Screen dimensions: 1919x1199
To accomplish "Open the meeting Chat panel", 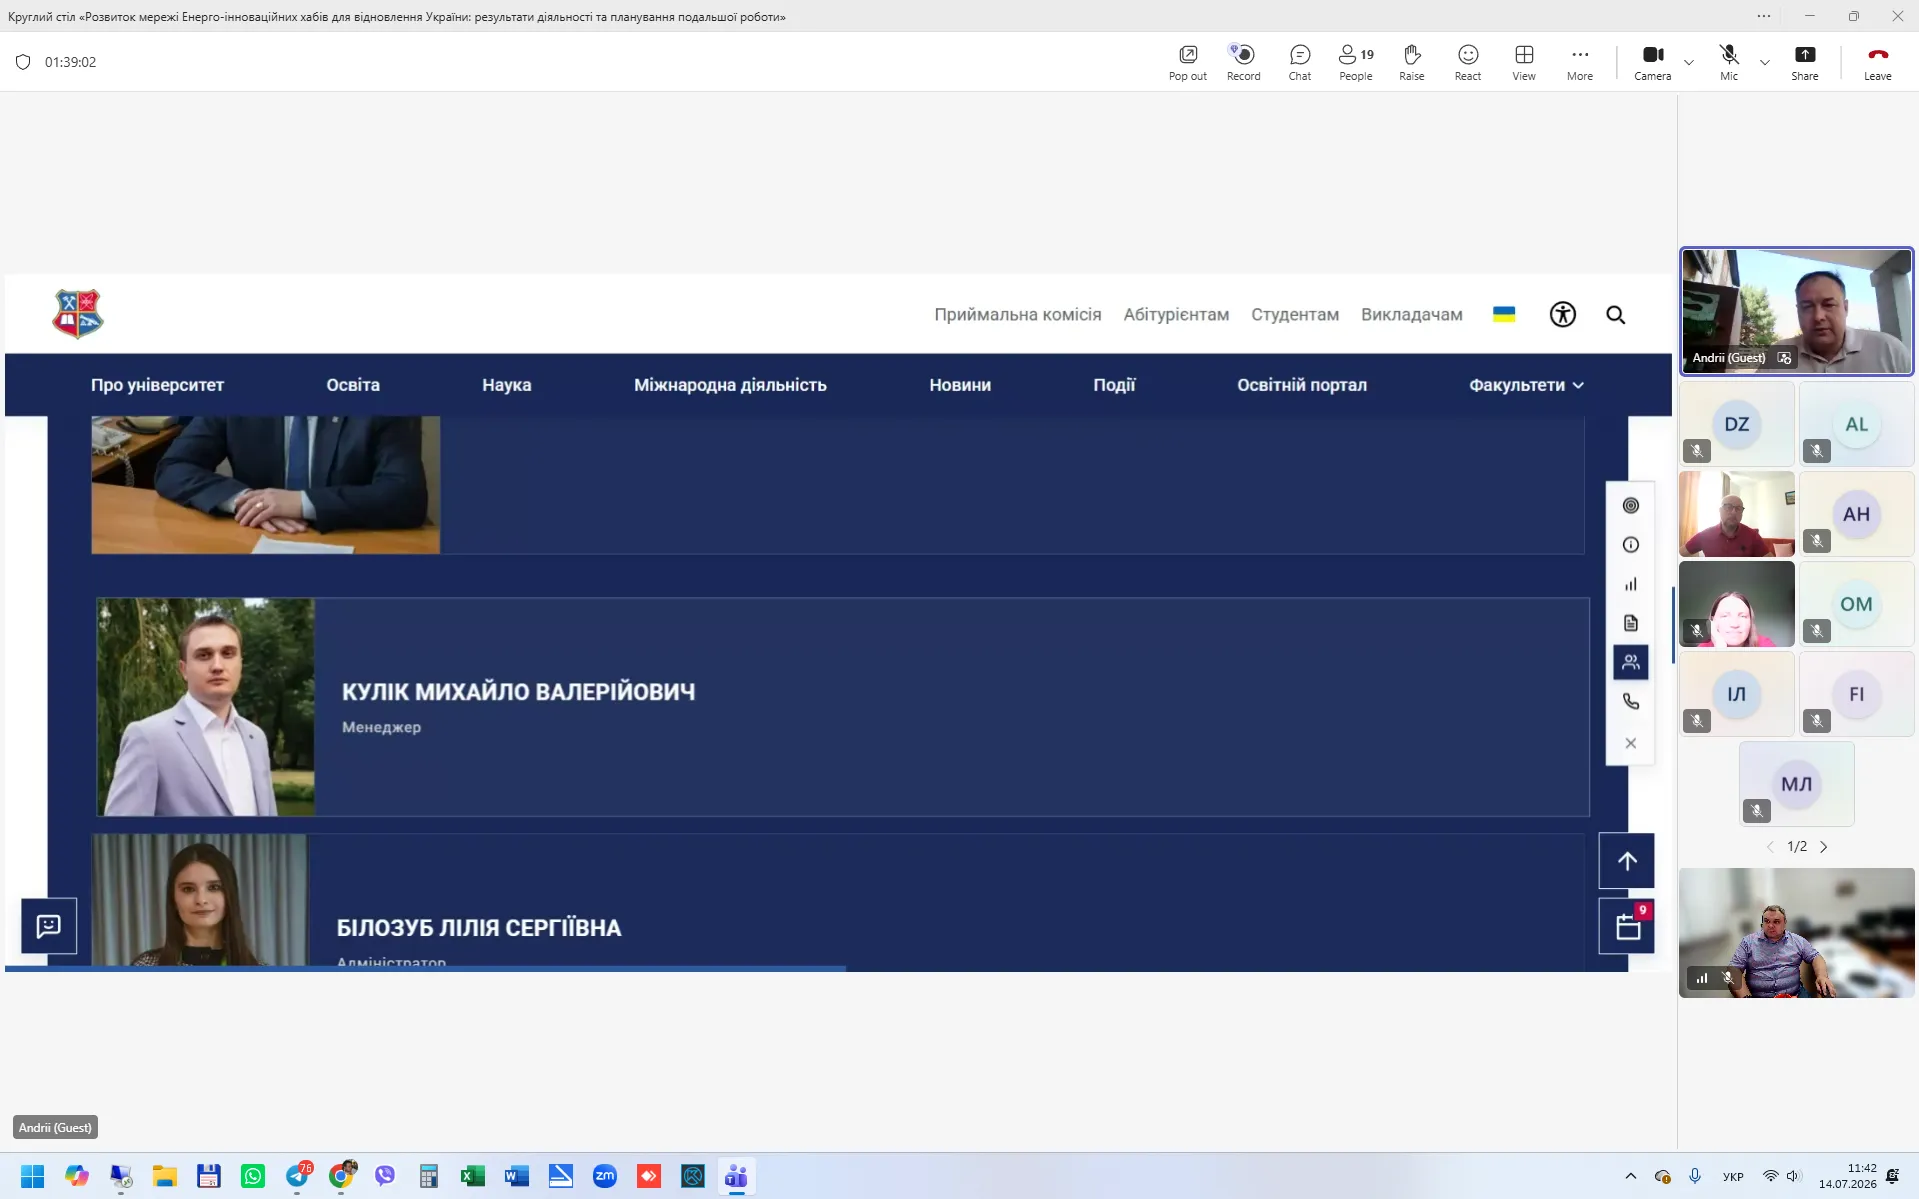I will 1299,62.
